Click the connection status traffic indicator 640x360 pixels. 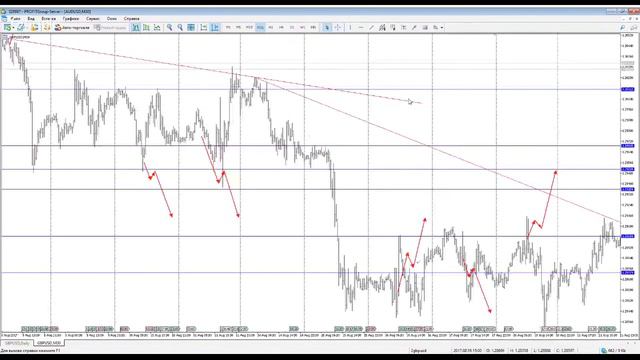click(613, 350)
